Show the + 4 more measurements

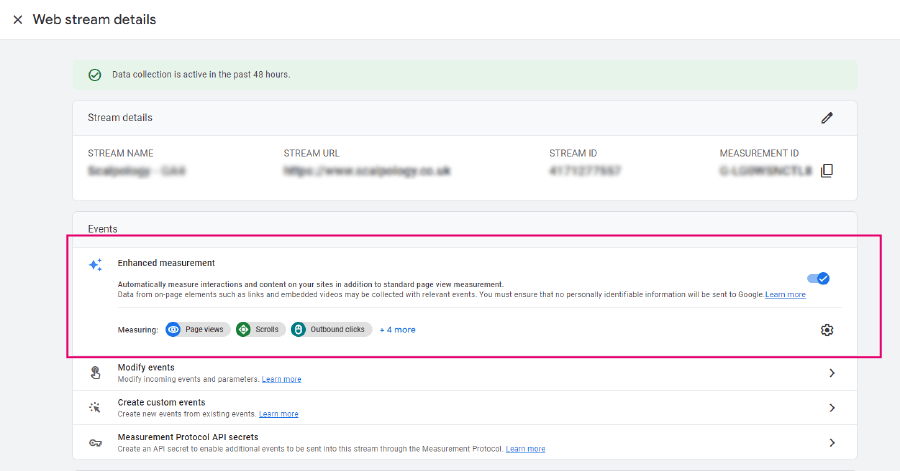tap(398, 330)
